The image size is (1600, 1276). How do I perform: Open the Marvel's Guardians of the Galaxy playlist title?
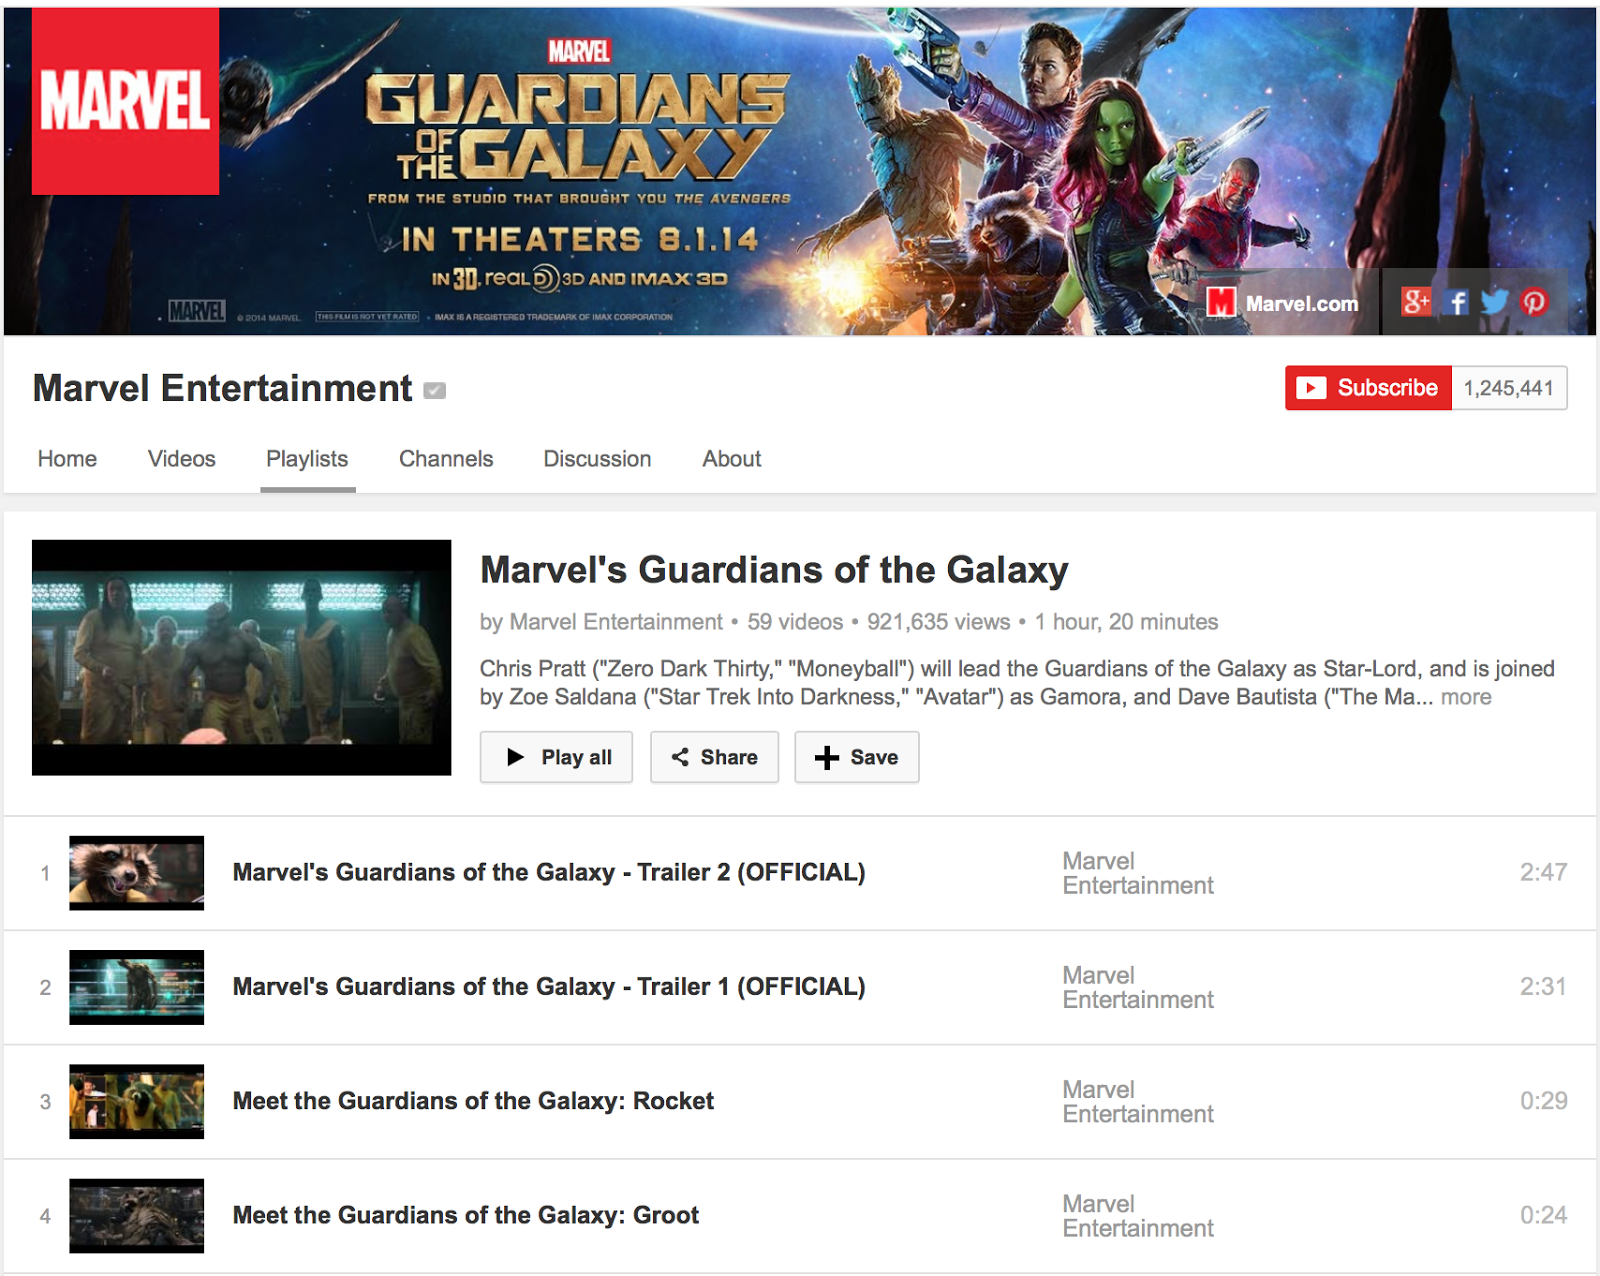(774, 570)
